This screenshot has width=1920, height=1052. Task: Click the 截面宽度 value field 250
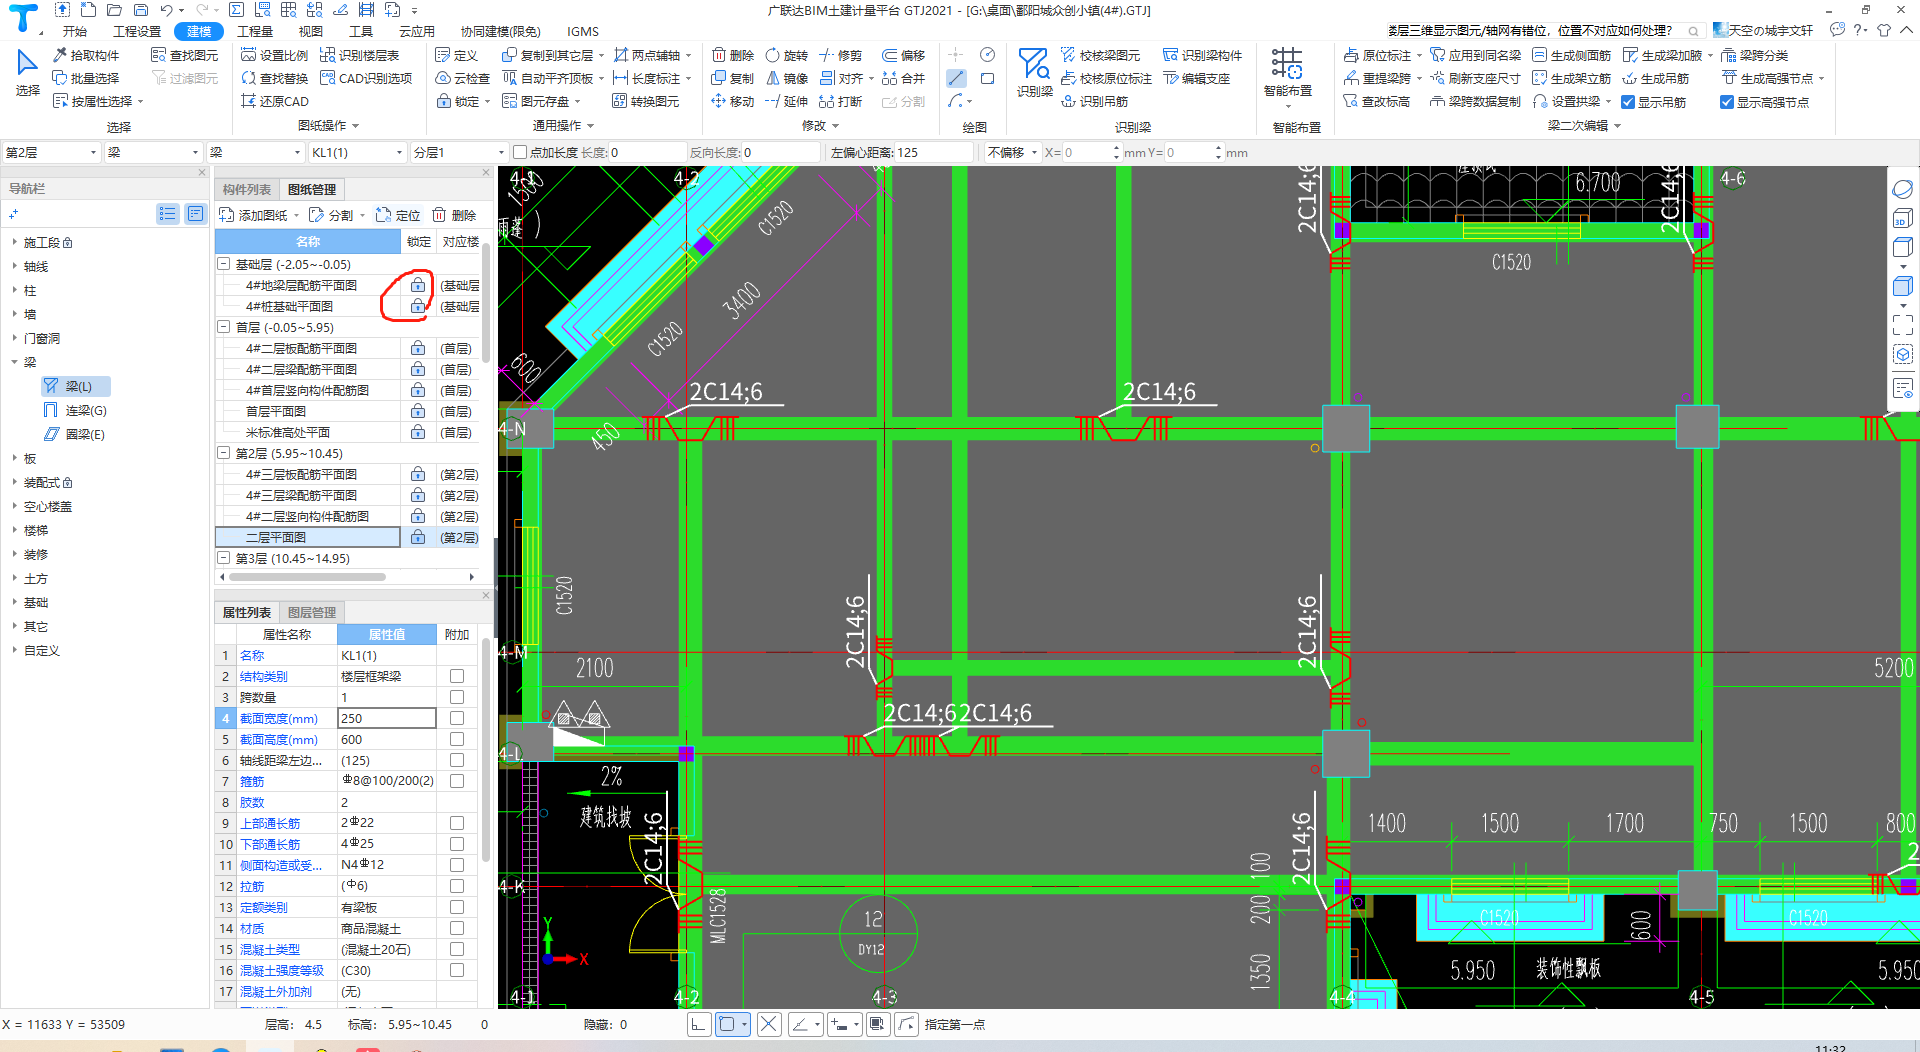point(386,718)
